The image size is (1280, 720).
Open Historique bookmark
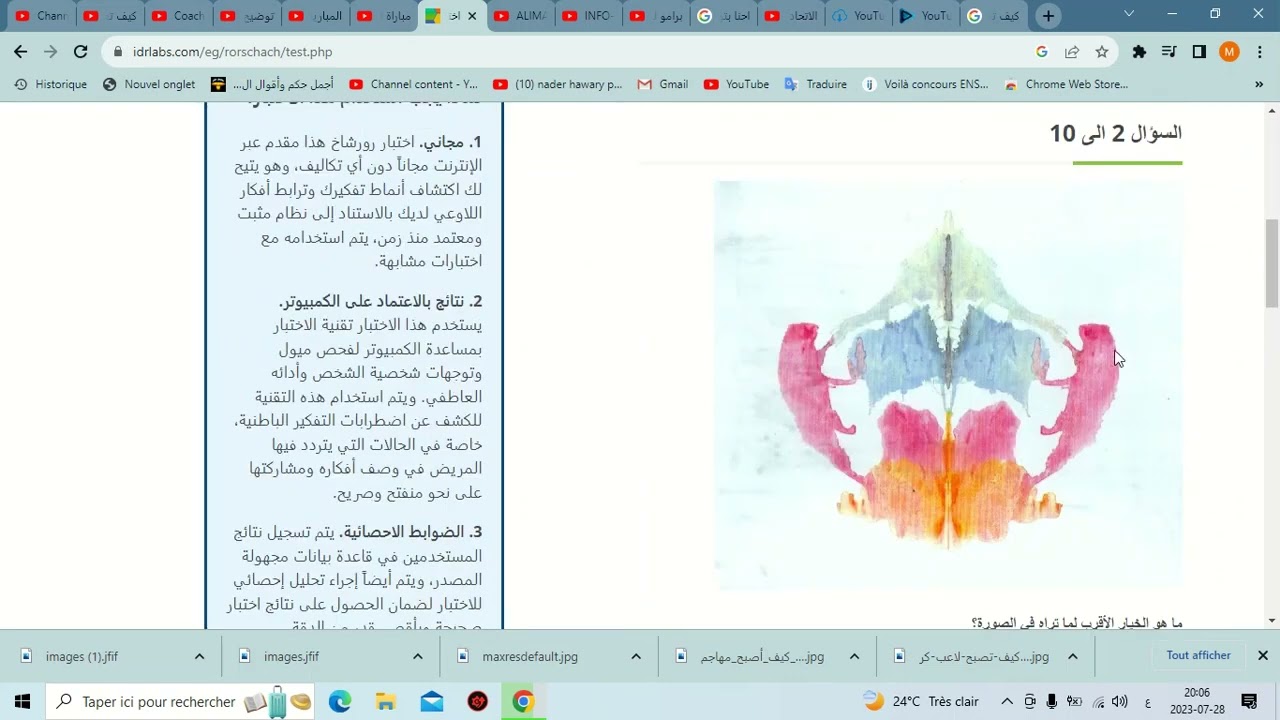51,84
